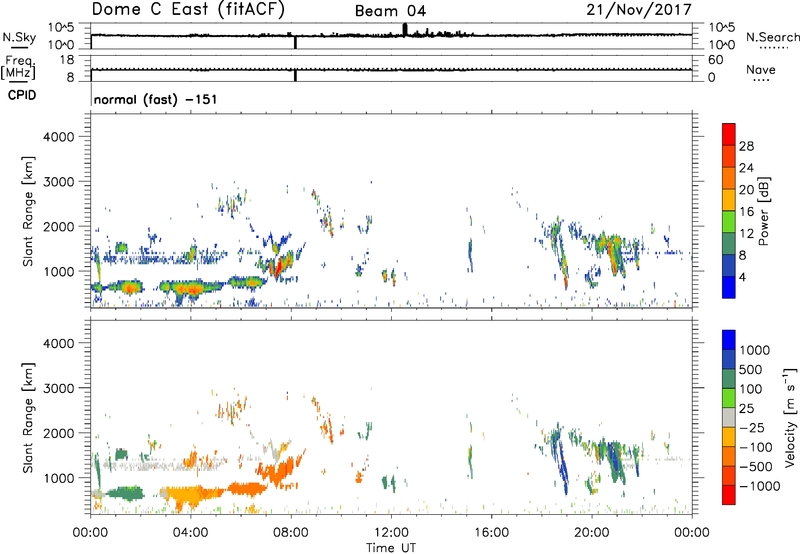Viewport: 800px width, 554px height.
Task: Click the "12" tick on the power scale
Action: [x=746, y=234]
